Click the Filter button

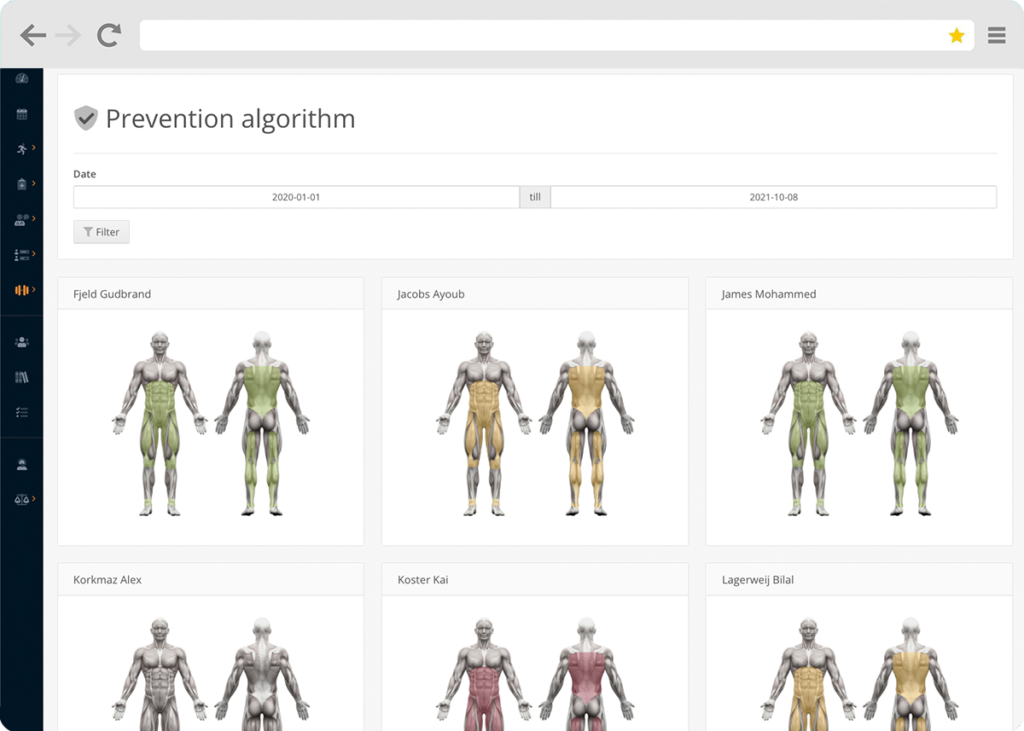coord(101,231)
